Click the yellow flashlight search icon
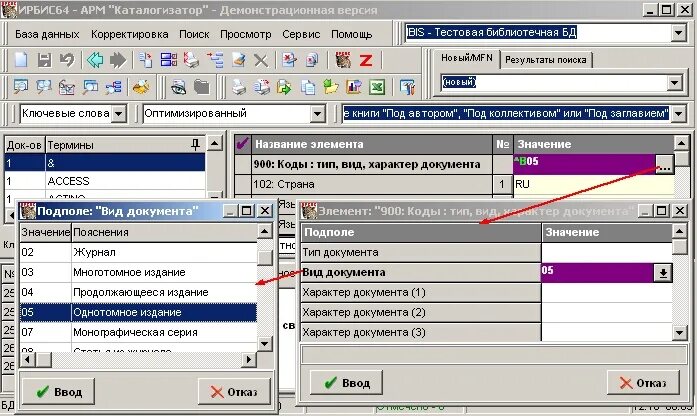The height and width of the screenshot is (416, 697). click(x=141, y=87)
